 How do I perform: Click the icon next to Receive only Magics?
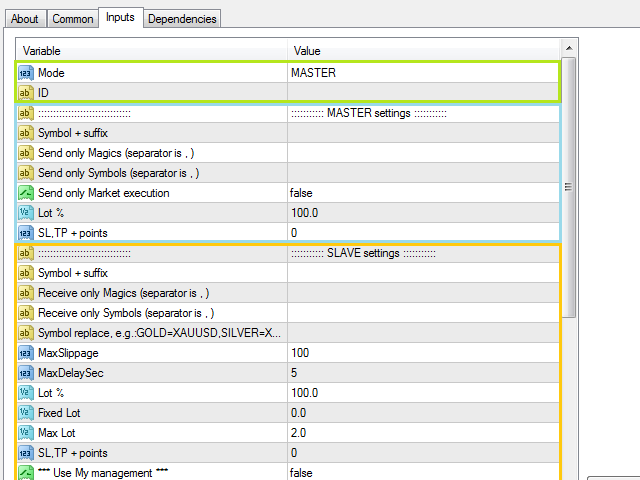point(25,293)
